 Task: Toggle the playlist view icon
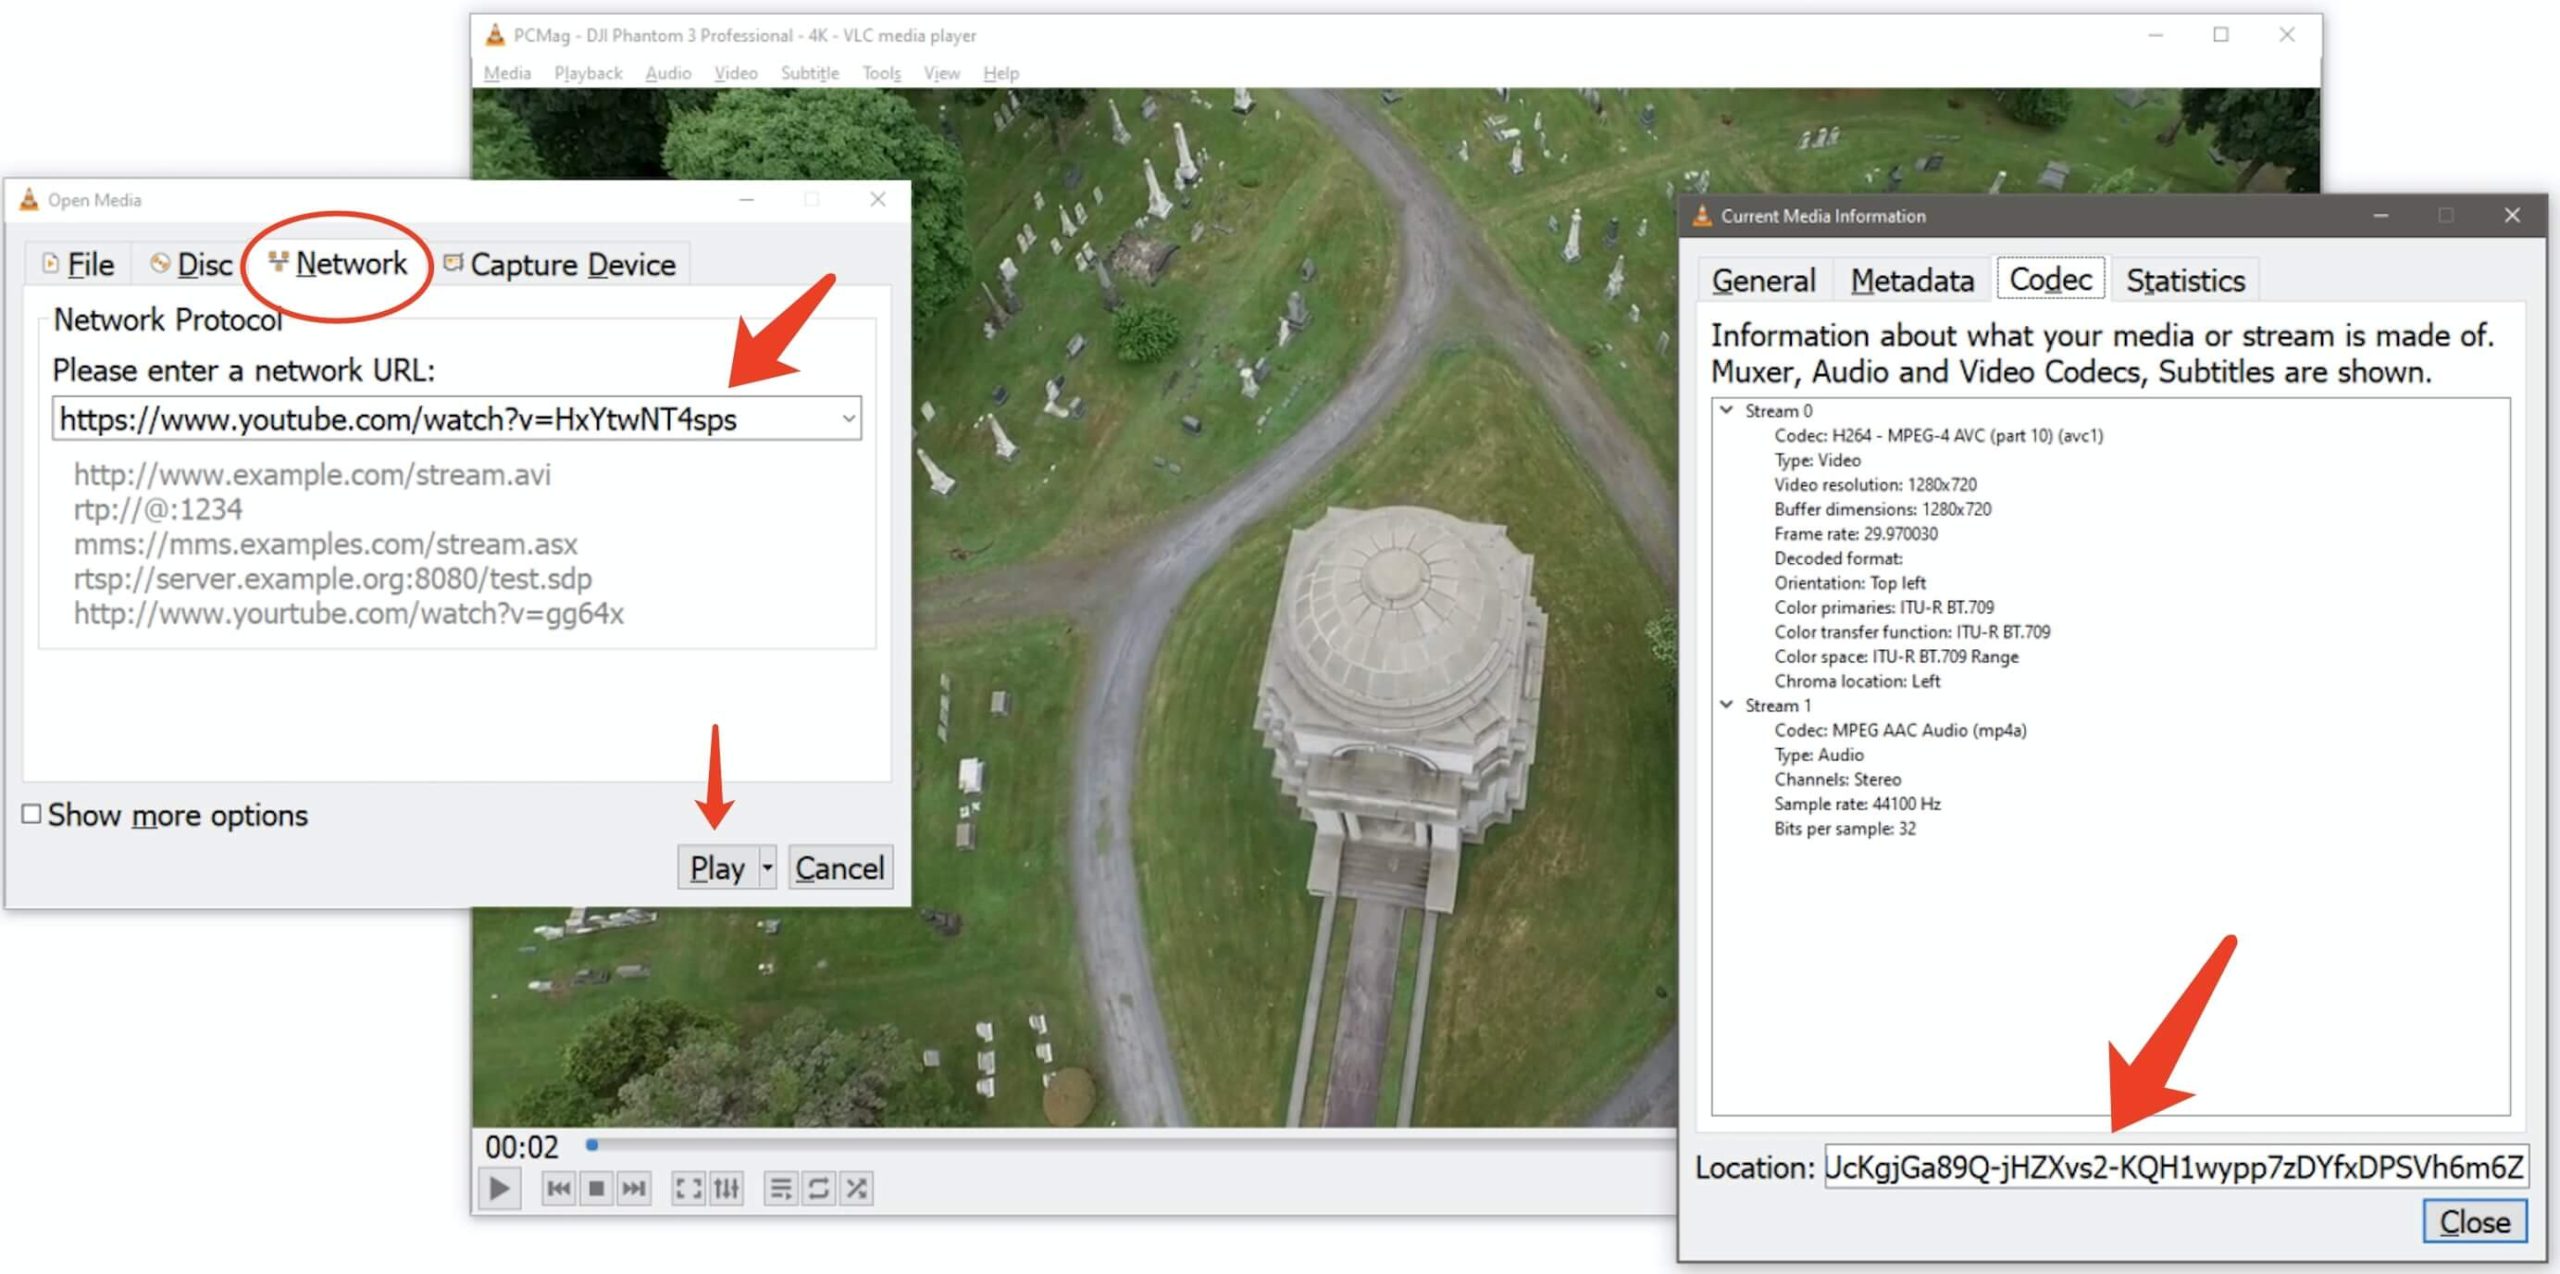pos(780,1188)
